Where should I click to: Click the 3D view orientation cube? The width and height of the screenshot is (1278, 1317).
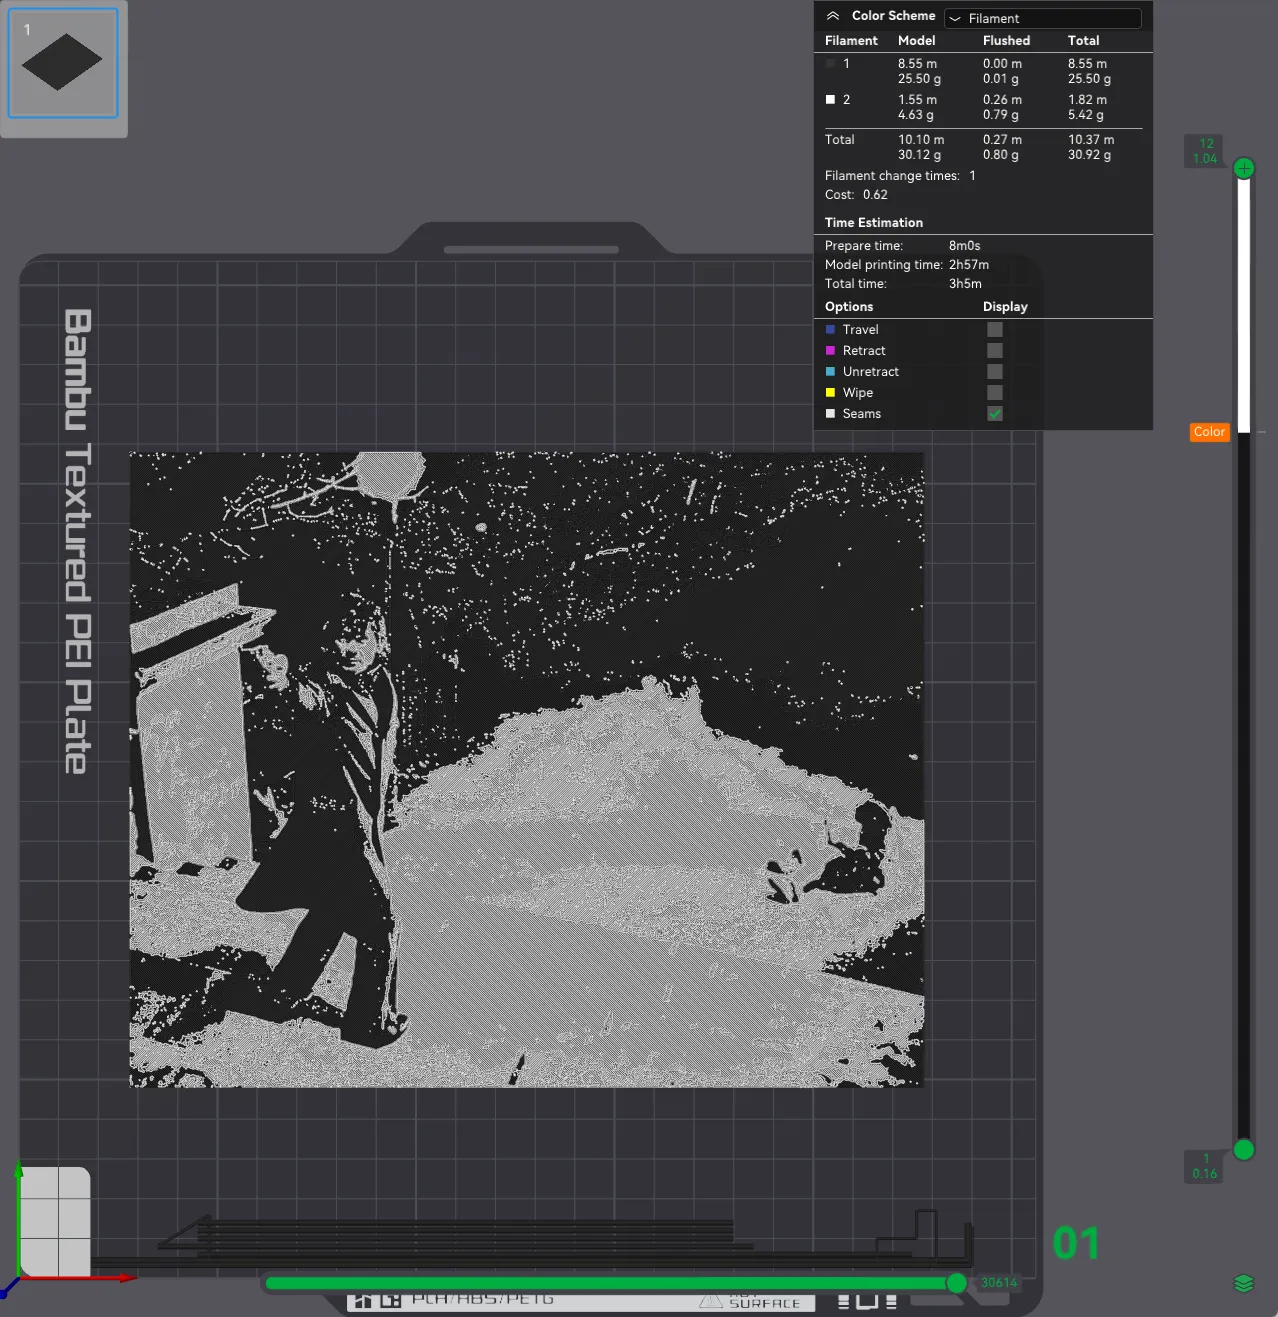55,1222
